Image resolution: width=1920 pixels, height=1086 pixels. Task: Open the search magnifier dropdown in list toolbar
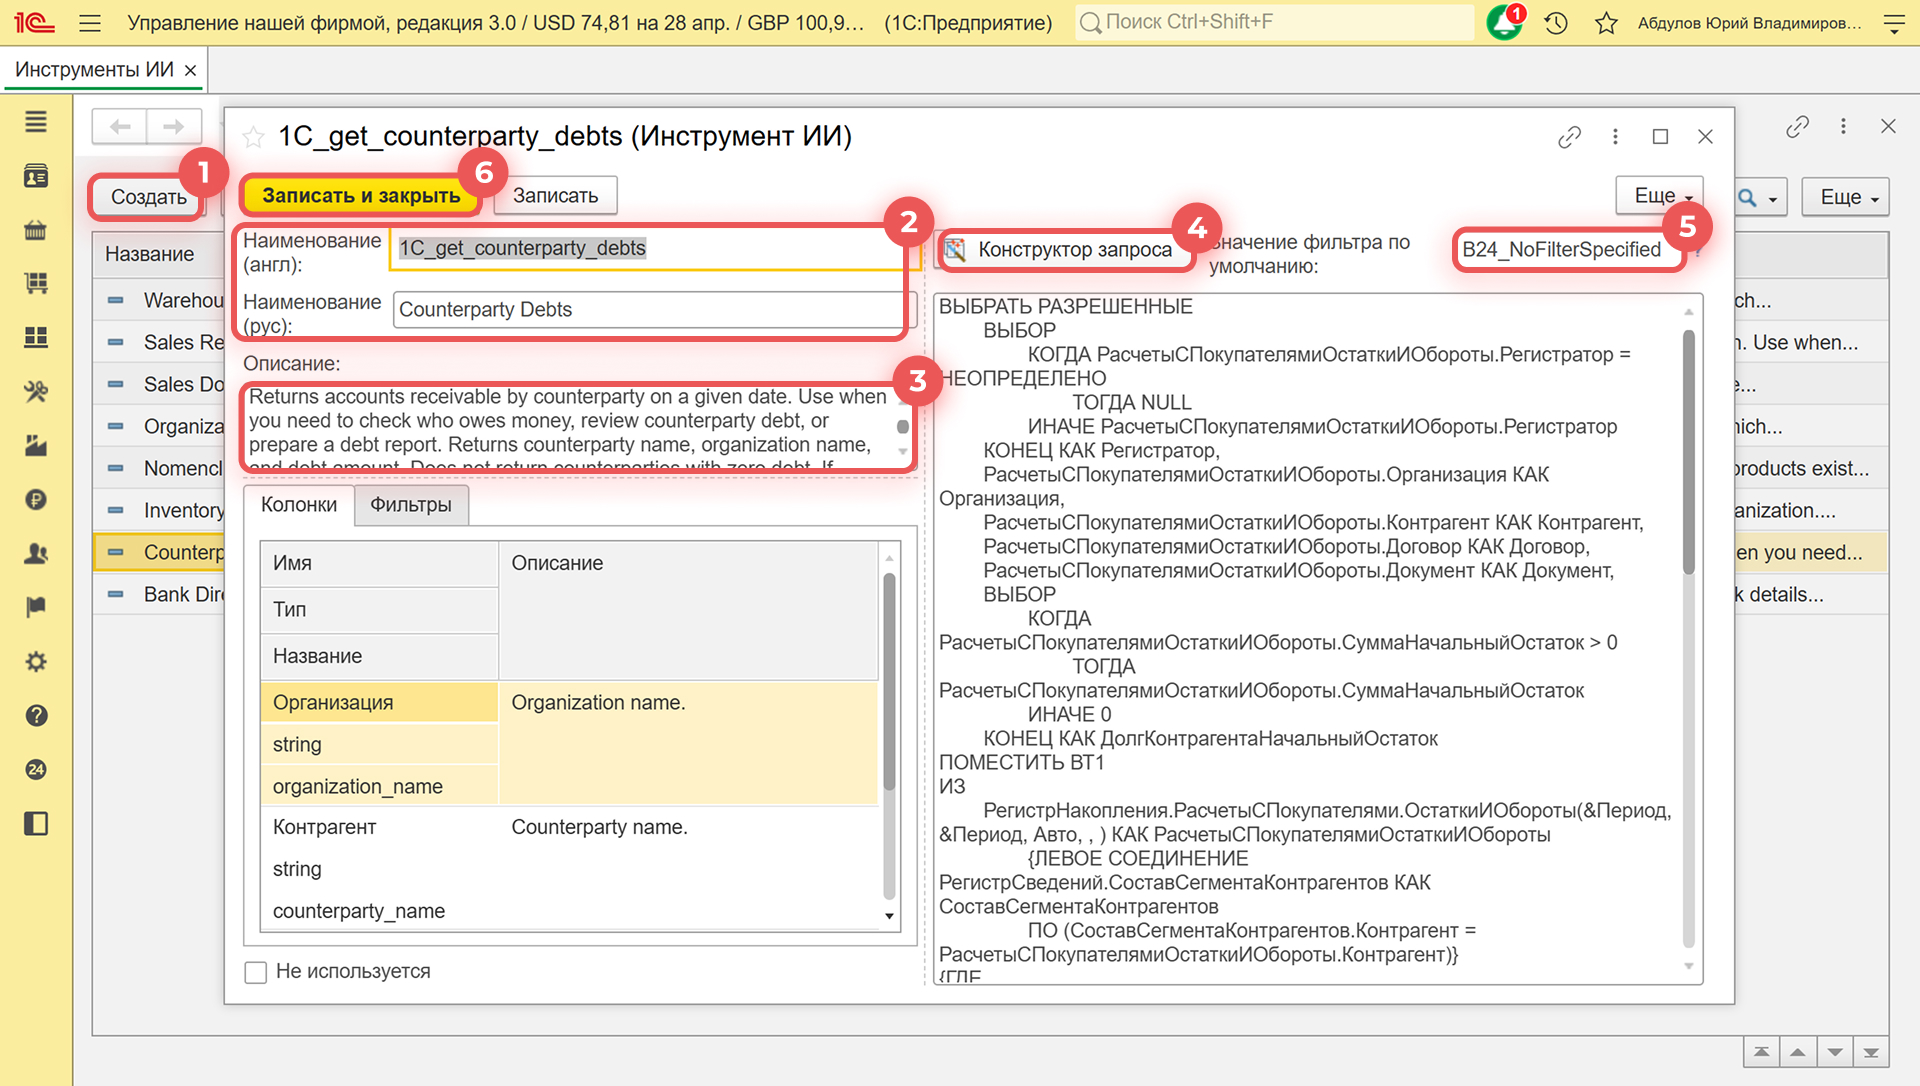(1759, 198)
